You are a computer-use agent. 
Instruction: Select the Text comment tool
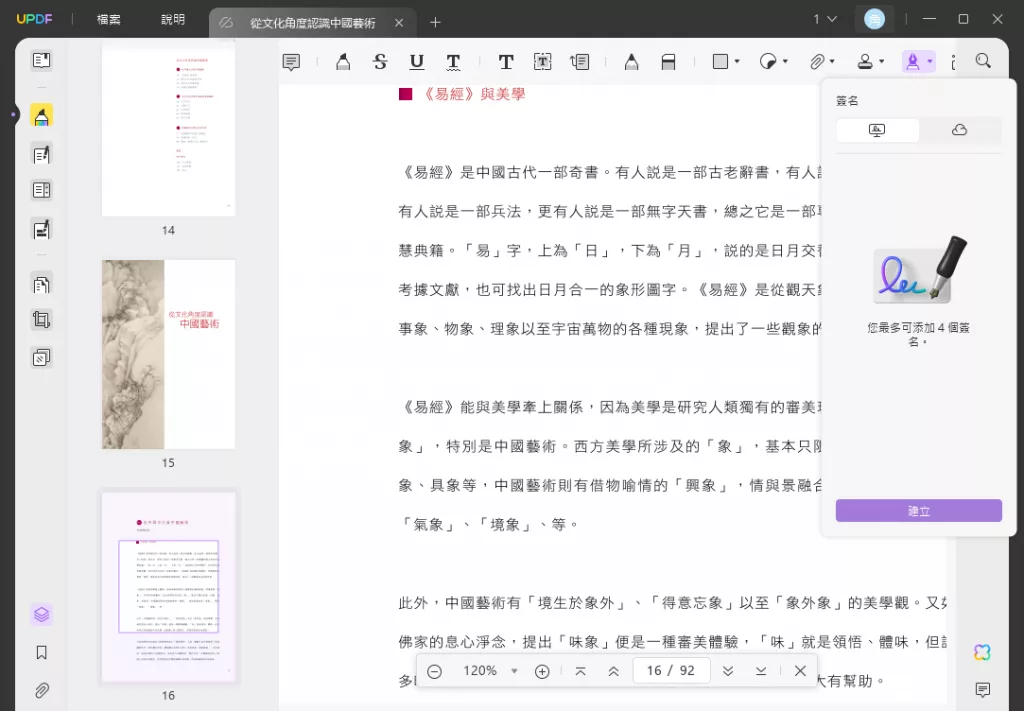[505, 62]
